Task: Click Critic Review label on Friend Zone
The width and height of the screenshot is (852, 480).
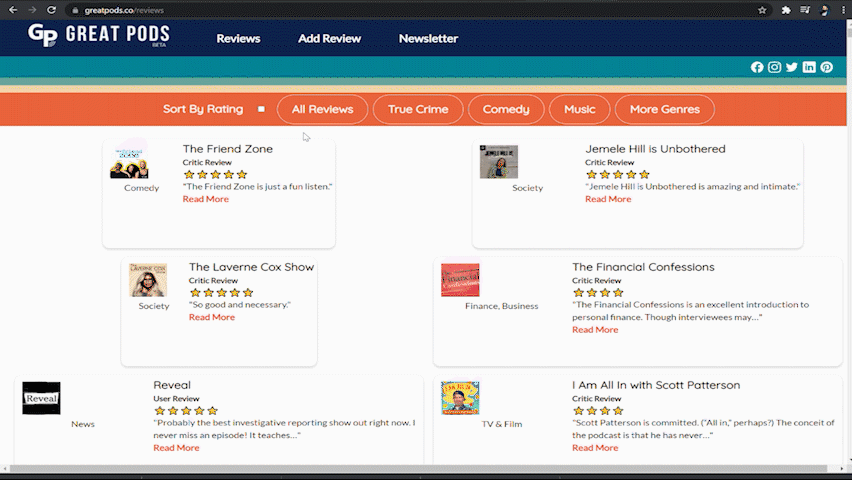Action: [207, 163]
